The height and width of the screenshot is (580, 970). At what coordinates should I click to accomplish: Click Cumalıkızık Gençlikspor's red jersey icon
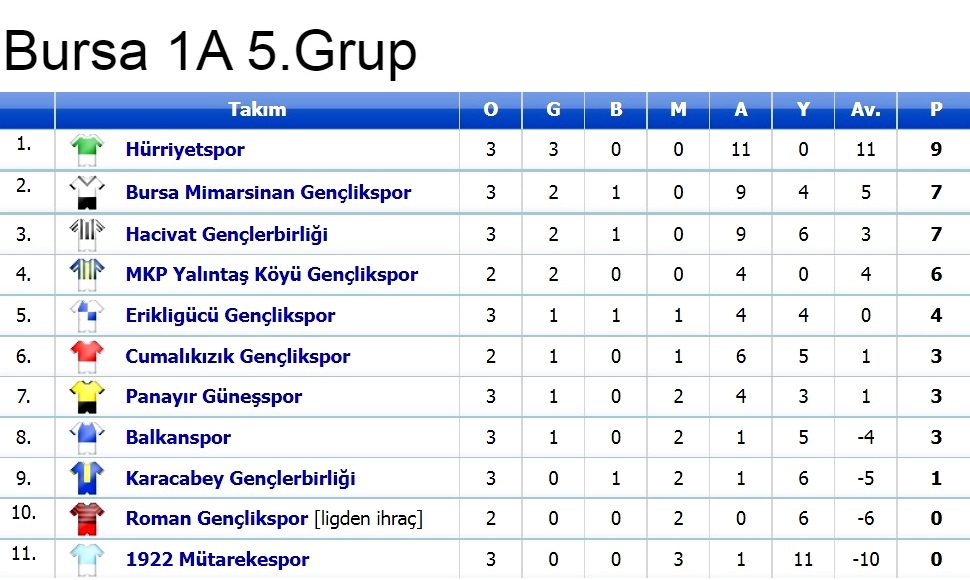click(87, 355)
